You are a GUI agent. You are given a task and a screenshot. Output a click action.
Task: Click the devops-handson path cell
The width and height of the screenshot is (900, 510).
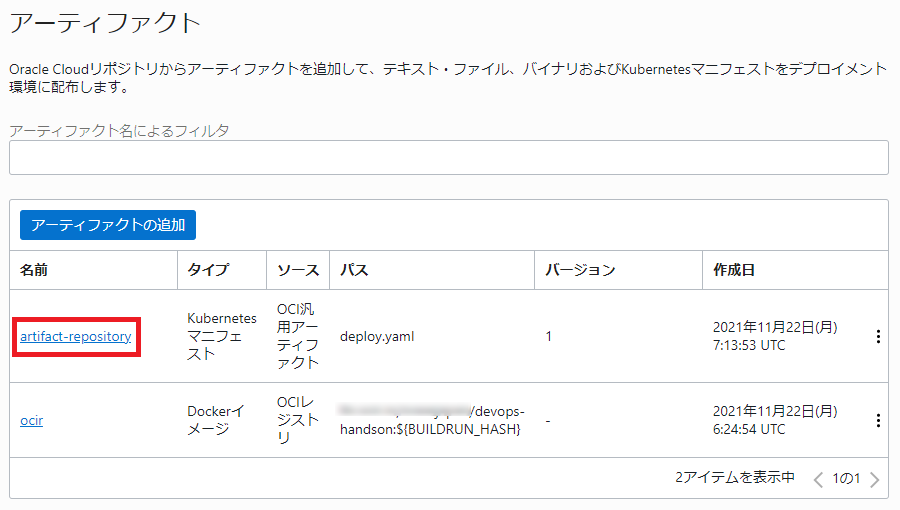click(432, 421)
